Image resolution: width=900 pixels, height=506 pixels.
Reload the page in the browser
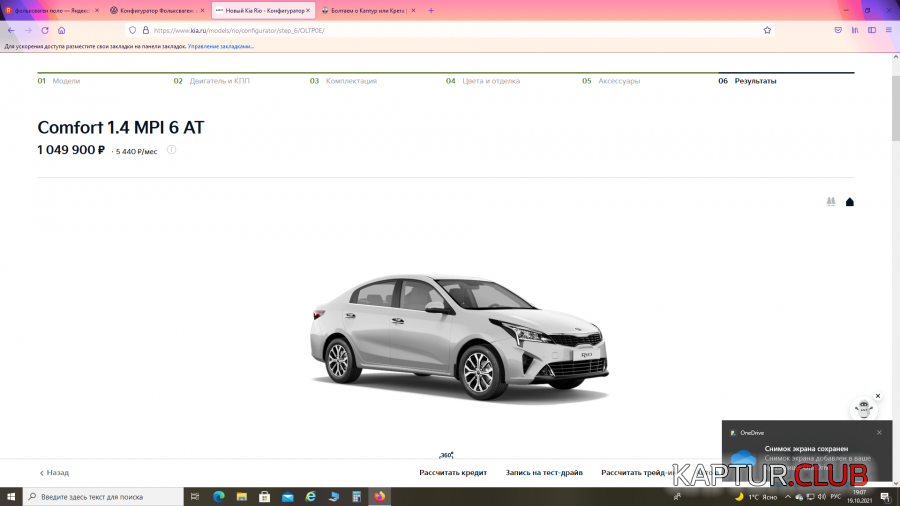pyautogui.click(x=44, y=30)
